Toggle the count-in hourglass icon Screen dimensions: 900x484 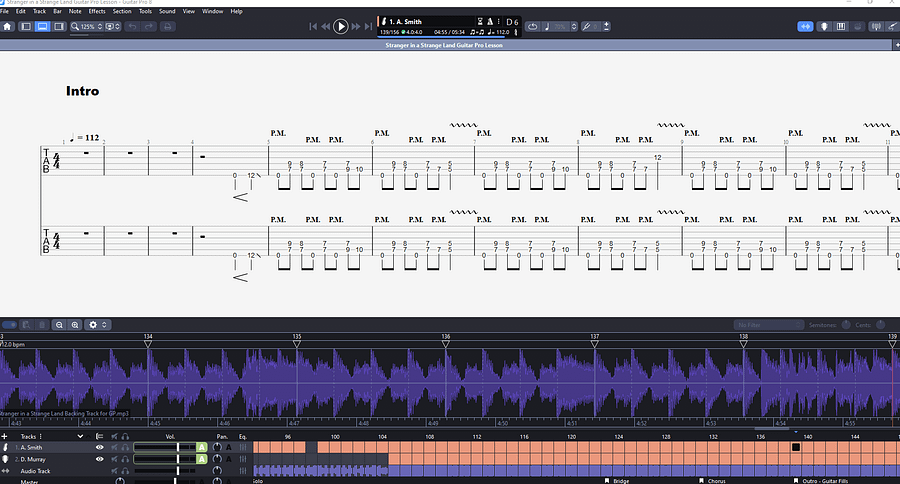pyautogui.click(x=480, y=21)
